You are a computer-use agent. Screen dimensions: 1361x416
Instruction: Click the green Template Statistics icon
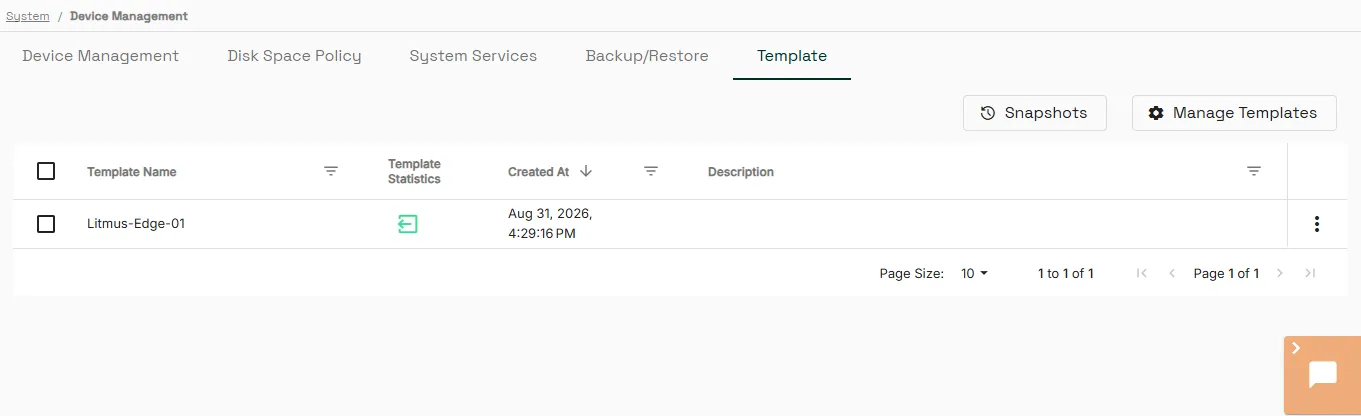pos(407,224)
